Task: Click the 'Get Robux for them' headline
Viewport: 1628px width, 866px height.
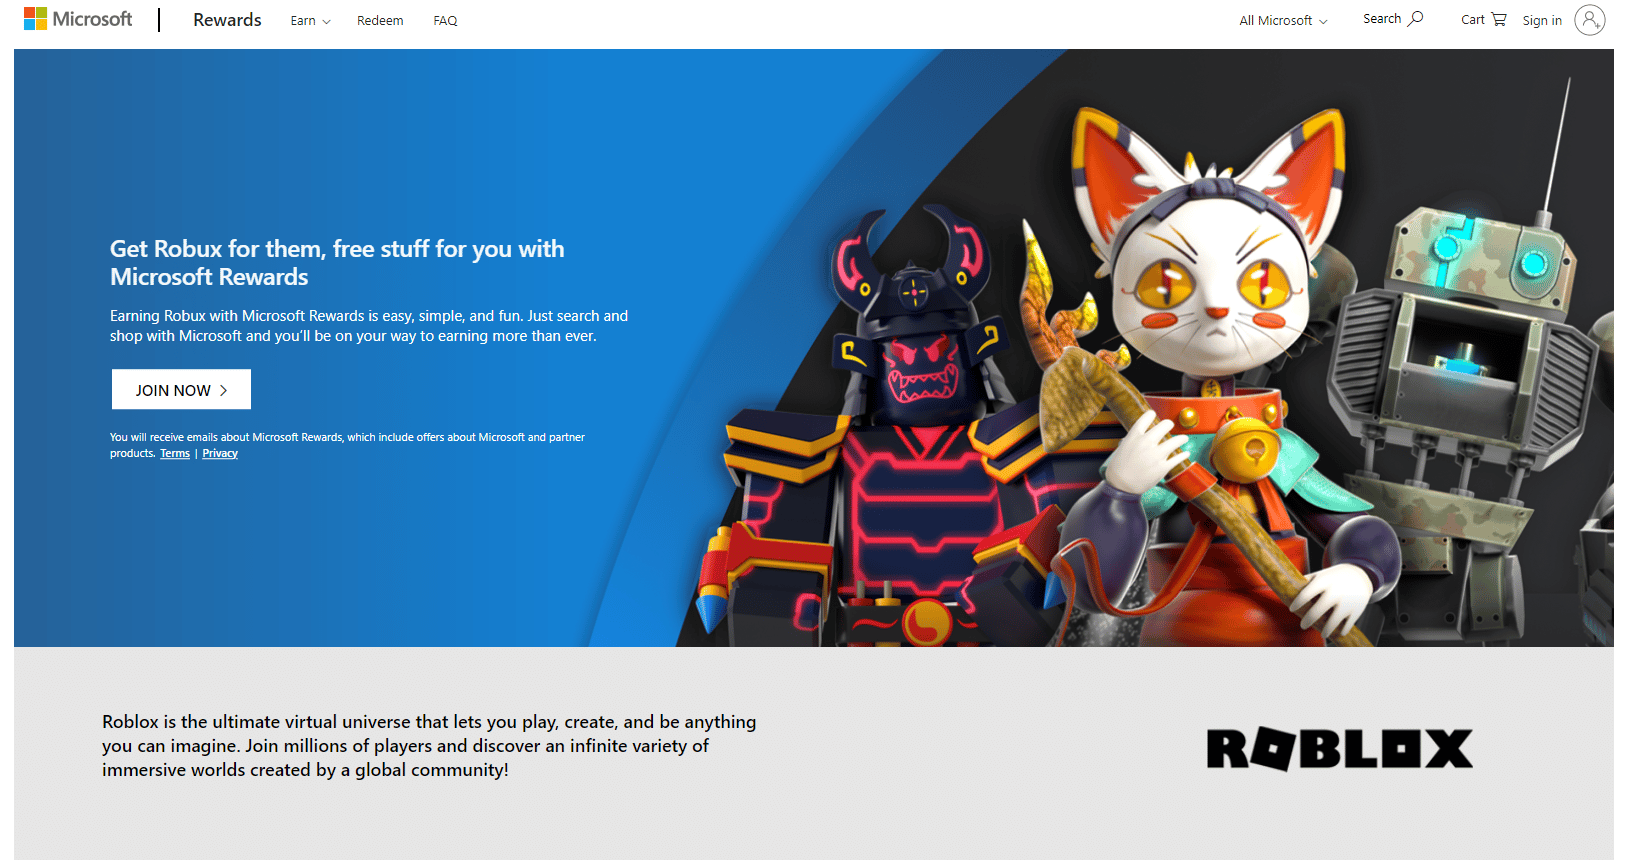Action: coord(337,263)
